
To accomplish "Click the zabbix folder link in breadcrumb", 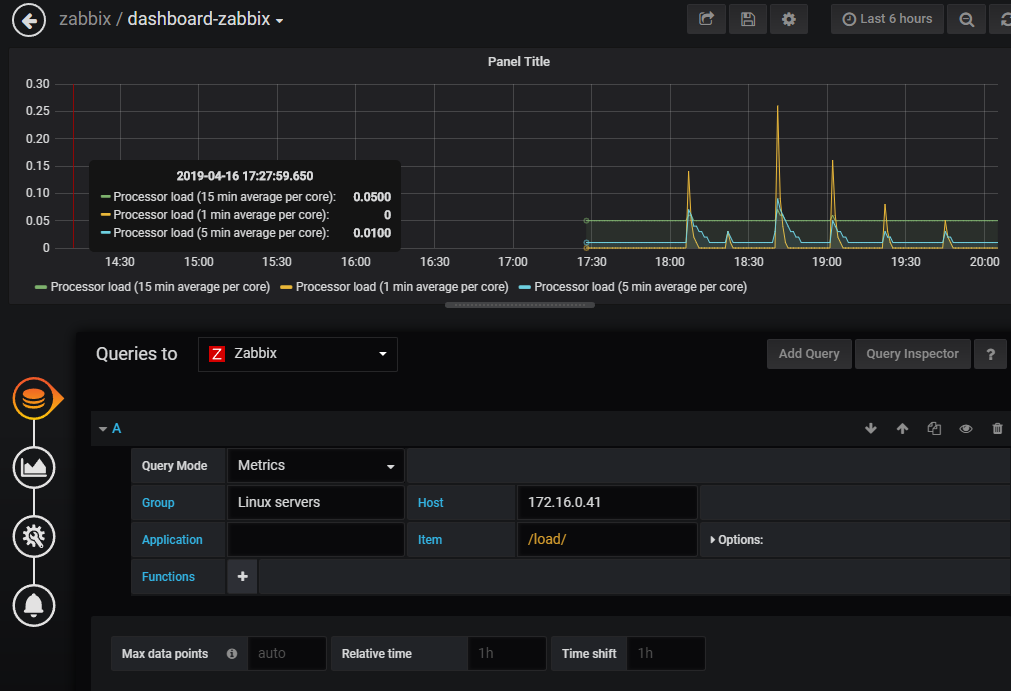I will [x=85, y=19].
